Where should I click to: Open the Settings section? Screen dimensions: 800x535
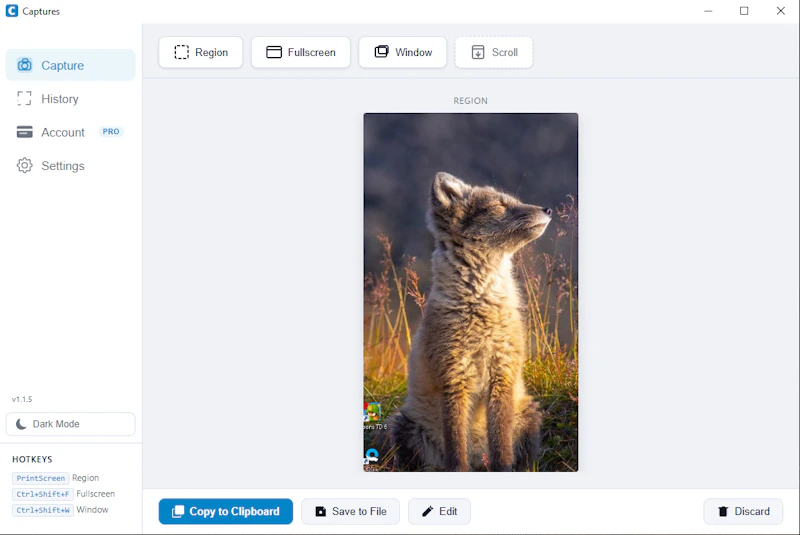[x=70, y=166]
